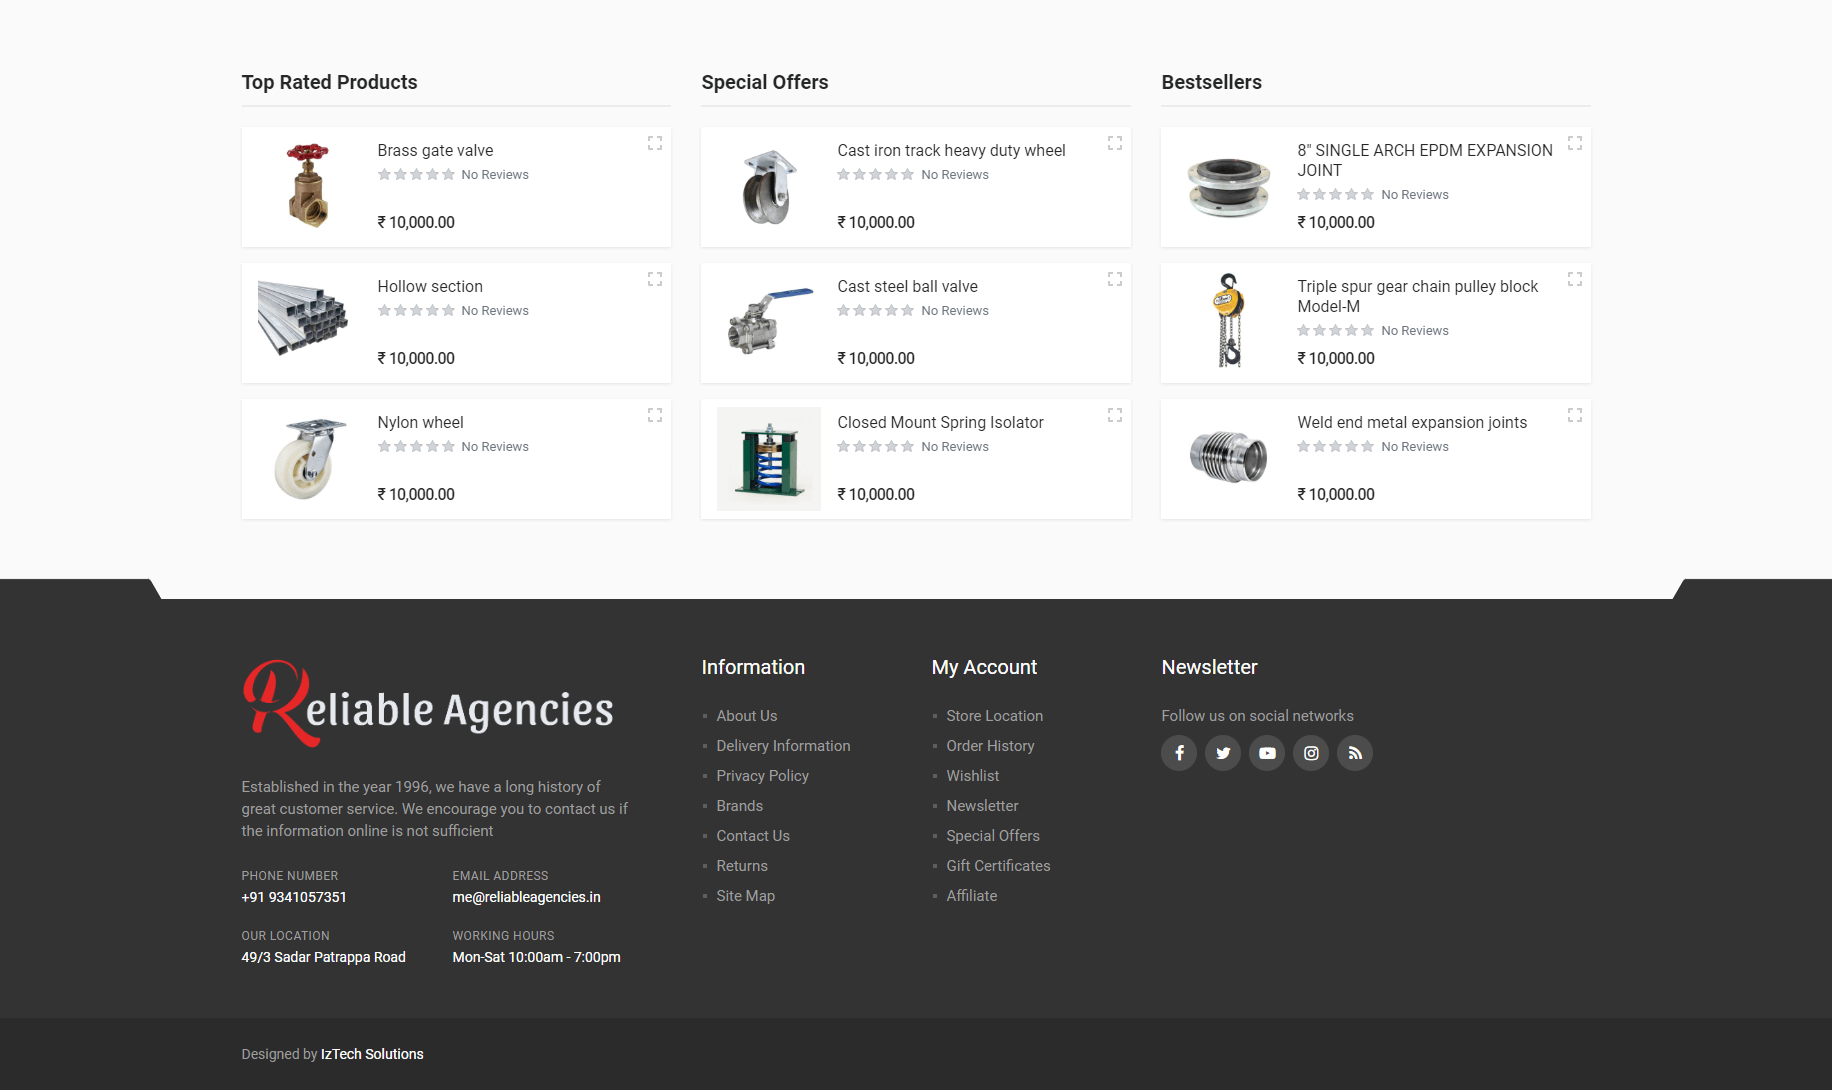Open Brass gate valve product title

tap(435, 150)
